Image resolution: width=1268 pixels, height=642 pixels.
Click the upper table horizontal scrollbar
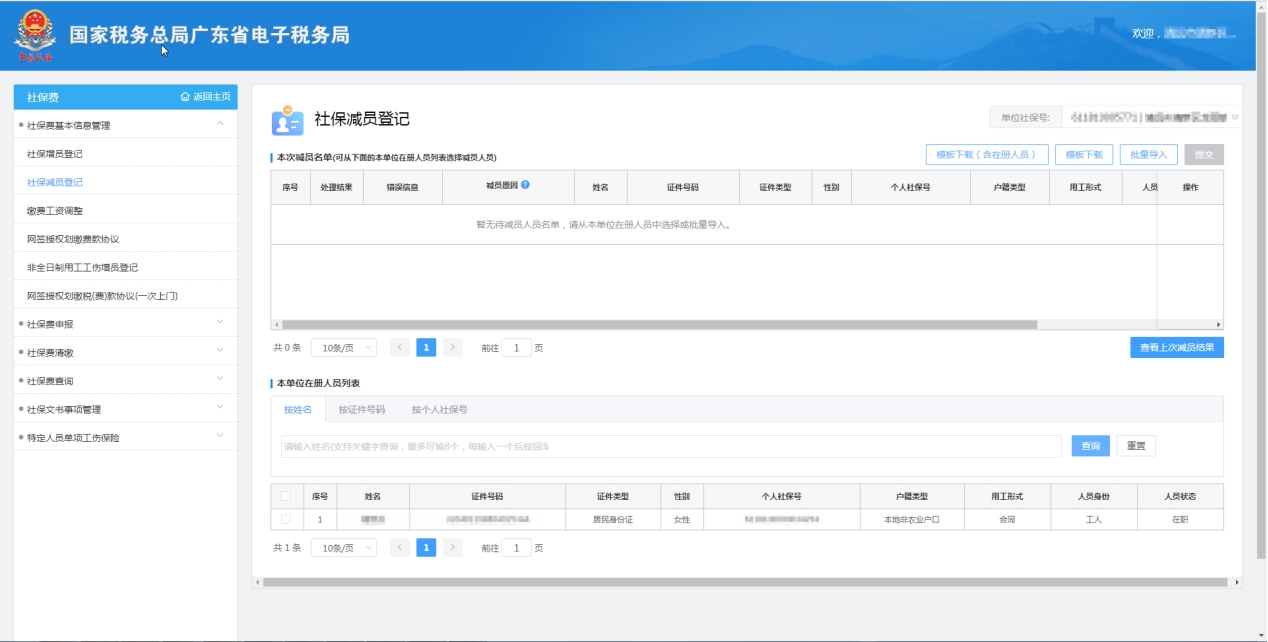tap(660, 325)
